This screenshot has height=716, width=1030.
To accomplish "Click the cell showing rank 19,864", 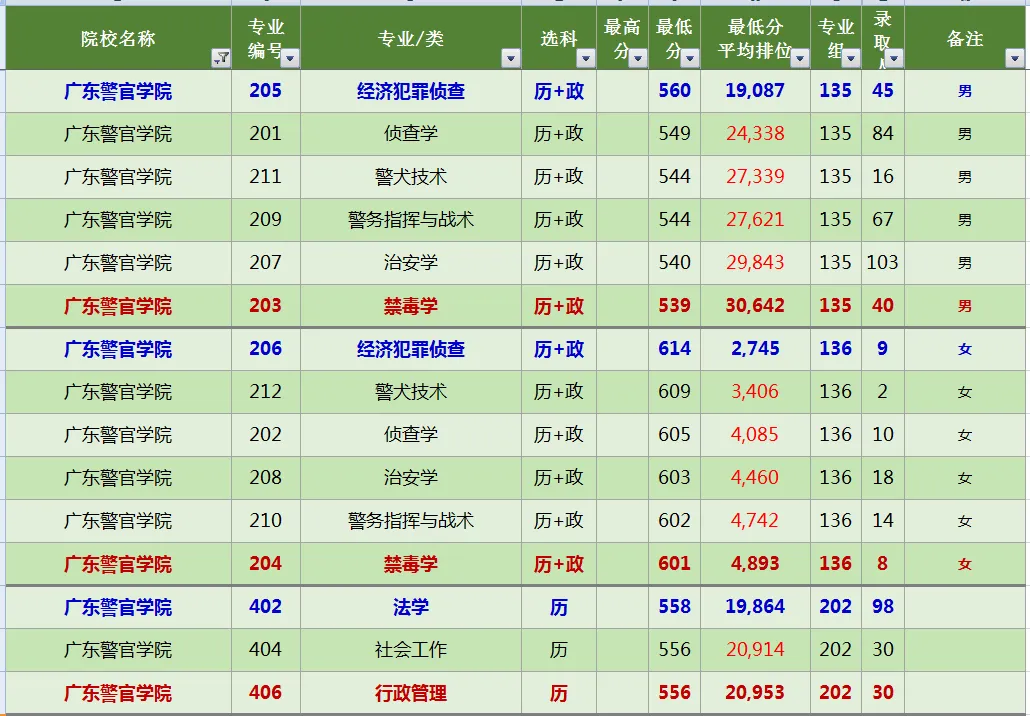I will click(755, 607).
